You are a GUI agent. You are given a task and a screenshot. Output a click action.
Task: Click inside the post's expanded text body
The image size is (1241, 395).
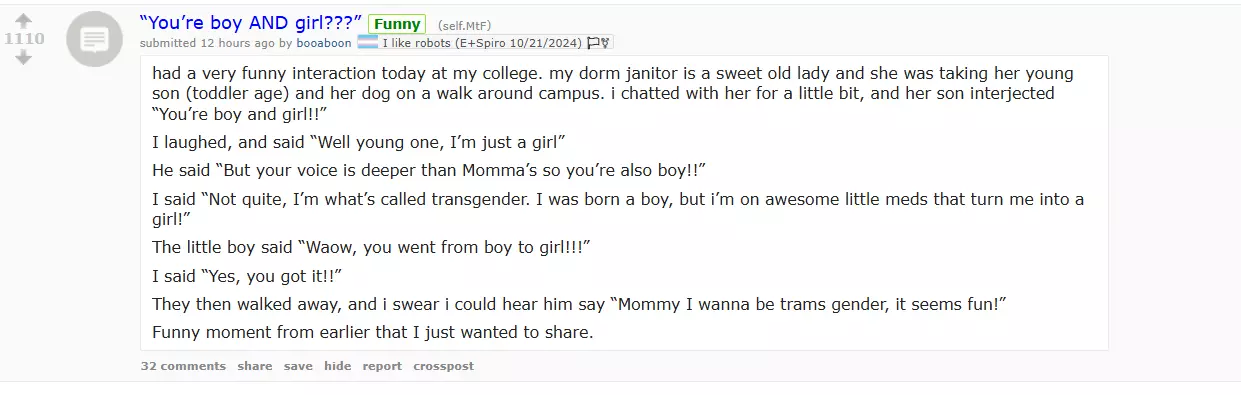pyautogui.click(x=624, y=203)
